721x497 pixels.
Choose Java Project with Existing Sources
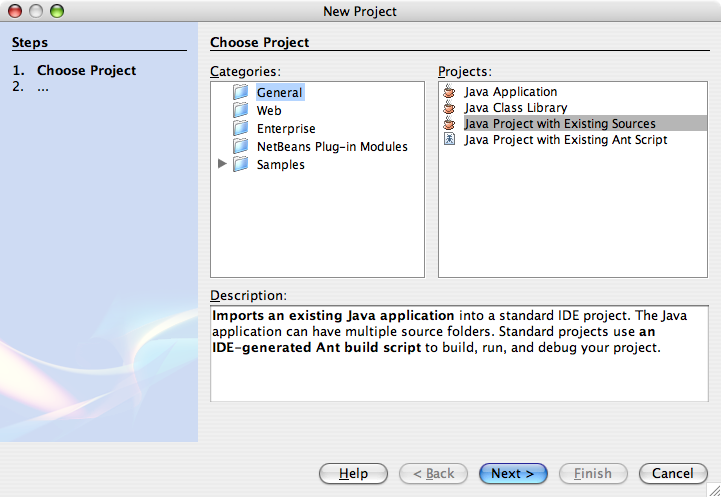pyautogui.click(x=560, y=124)
